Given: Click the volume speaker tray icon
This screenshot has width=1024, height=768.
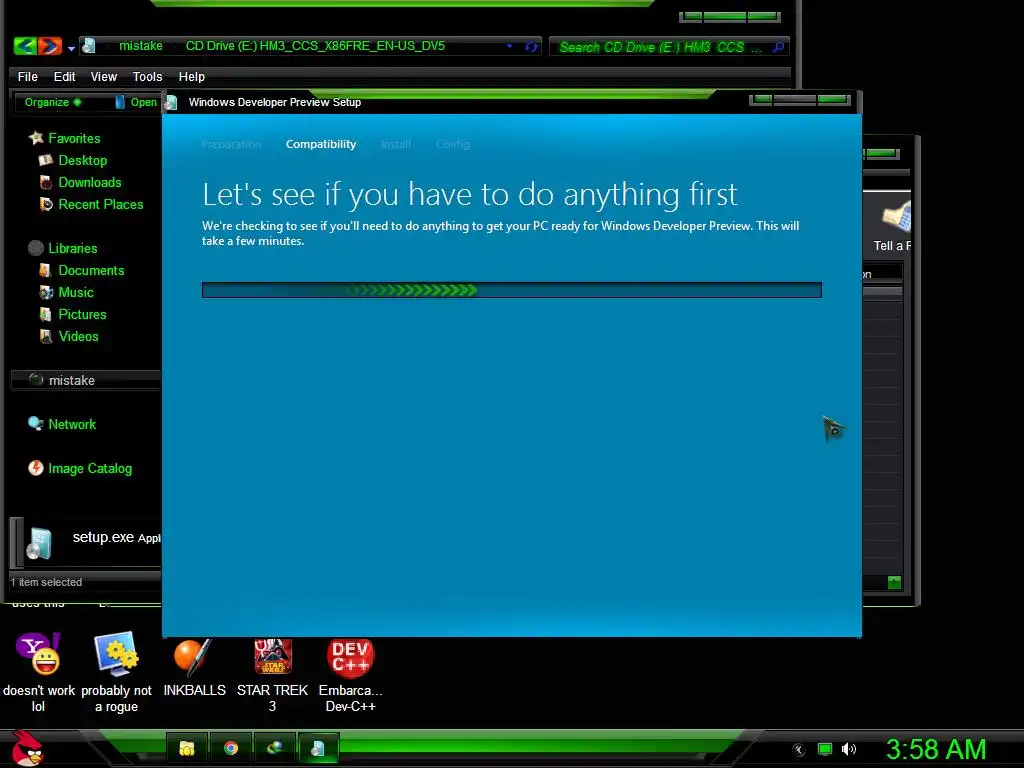Looking at the screenshot, I should pos(849,749).
